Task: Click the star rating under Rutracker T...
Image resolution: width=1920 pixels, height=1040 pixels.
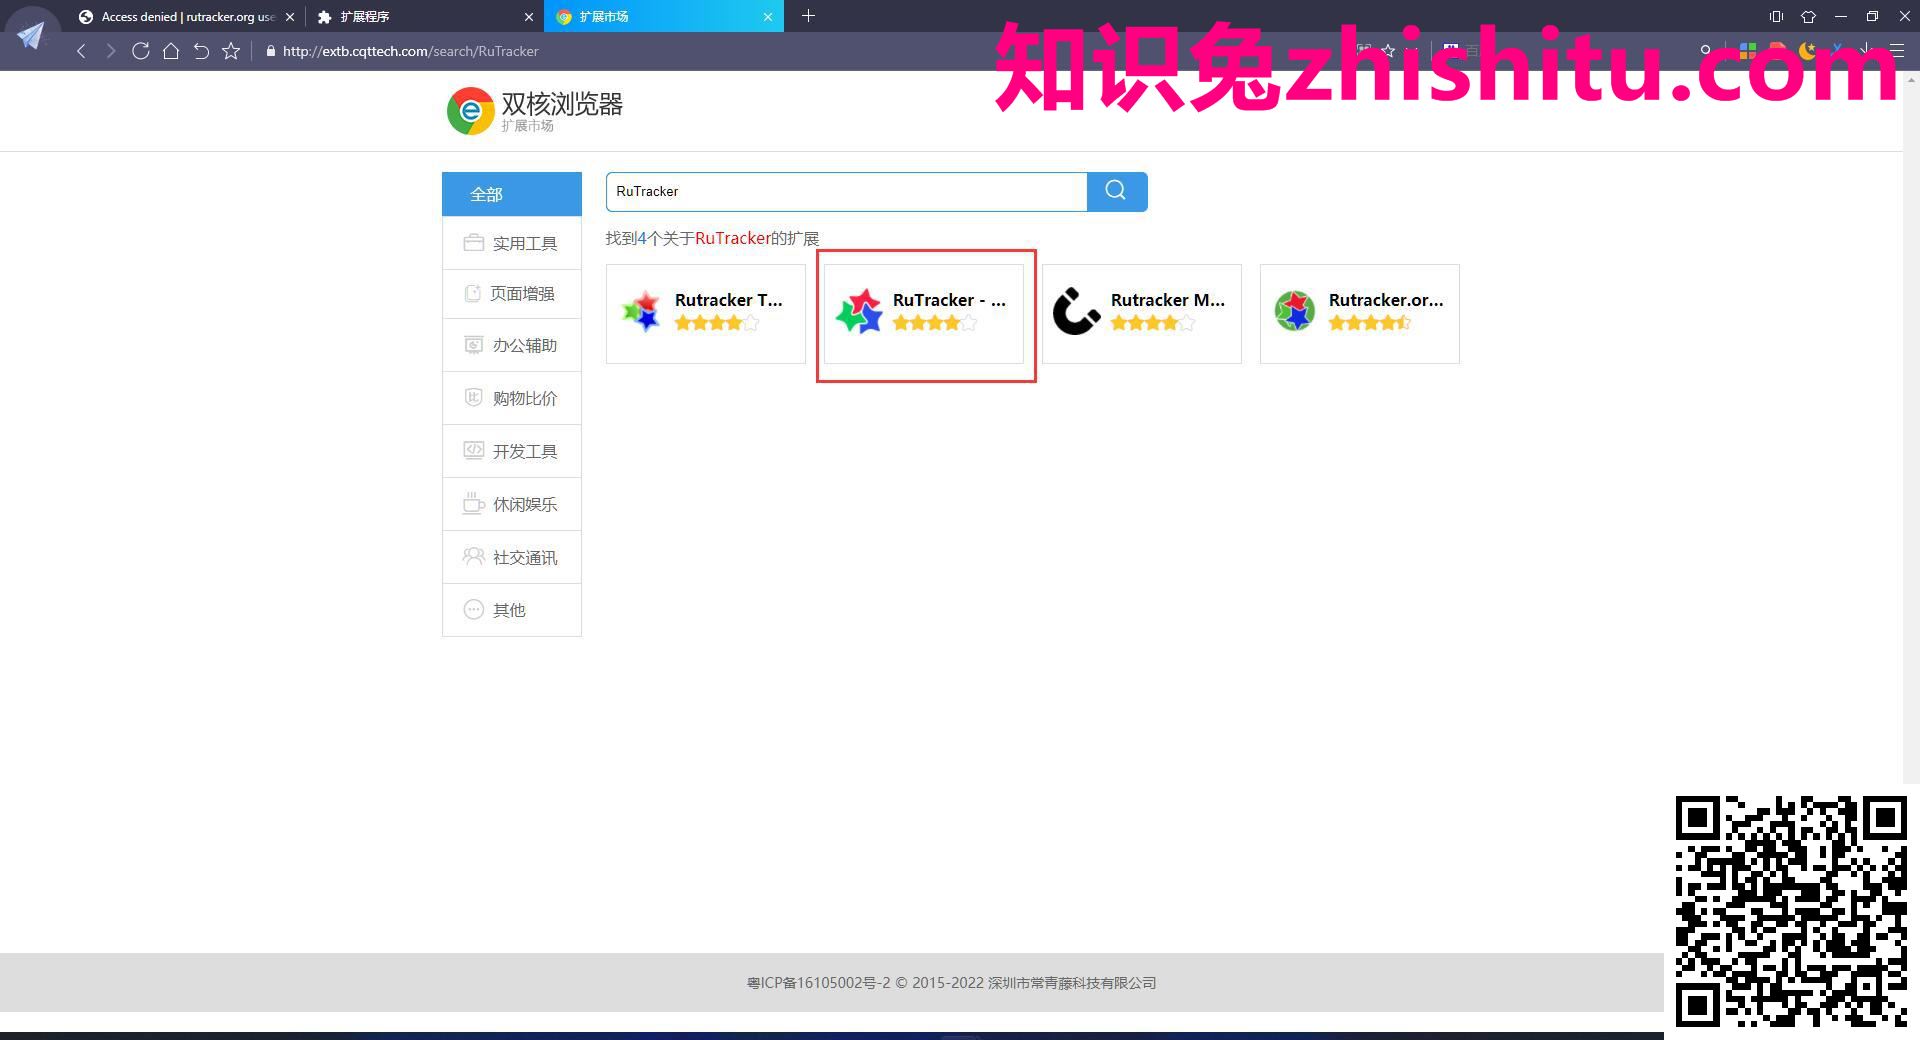Action: tap(717, 323)
